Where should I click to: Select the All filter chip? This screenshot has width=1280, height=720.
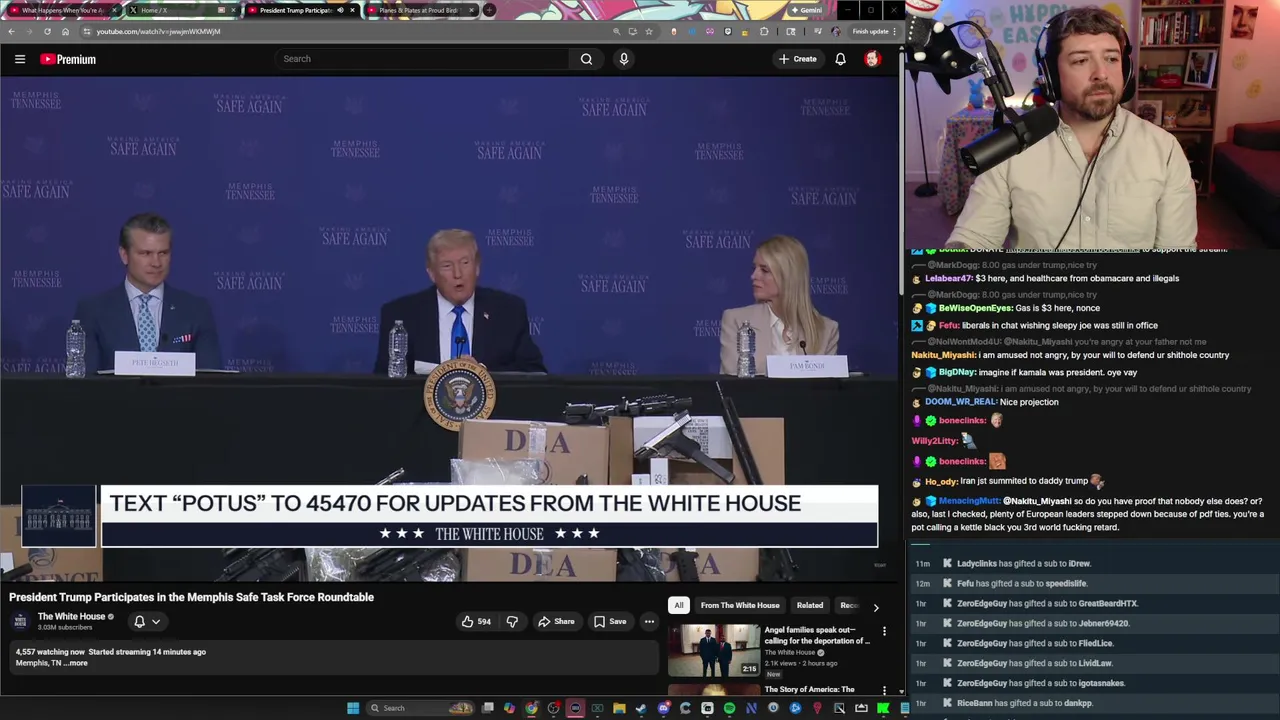(678, 605)
